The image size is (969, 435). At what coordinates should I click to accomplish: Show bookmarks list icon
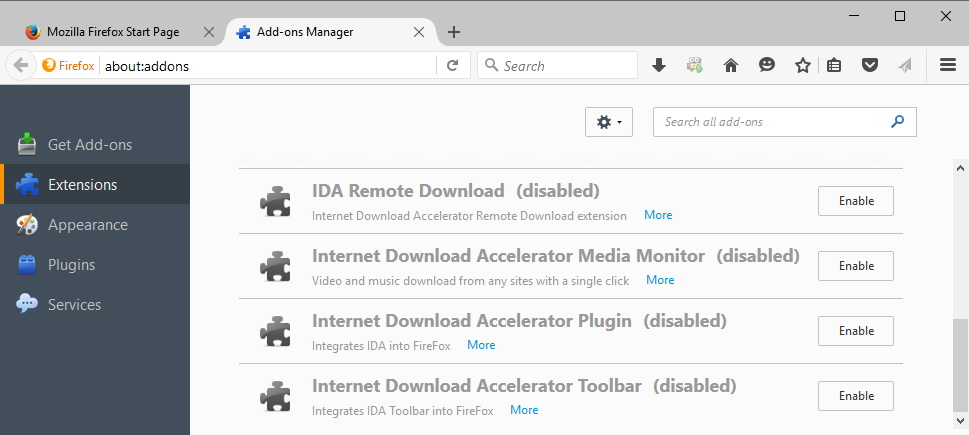tap(834, 65)
